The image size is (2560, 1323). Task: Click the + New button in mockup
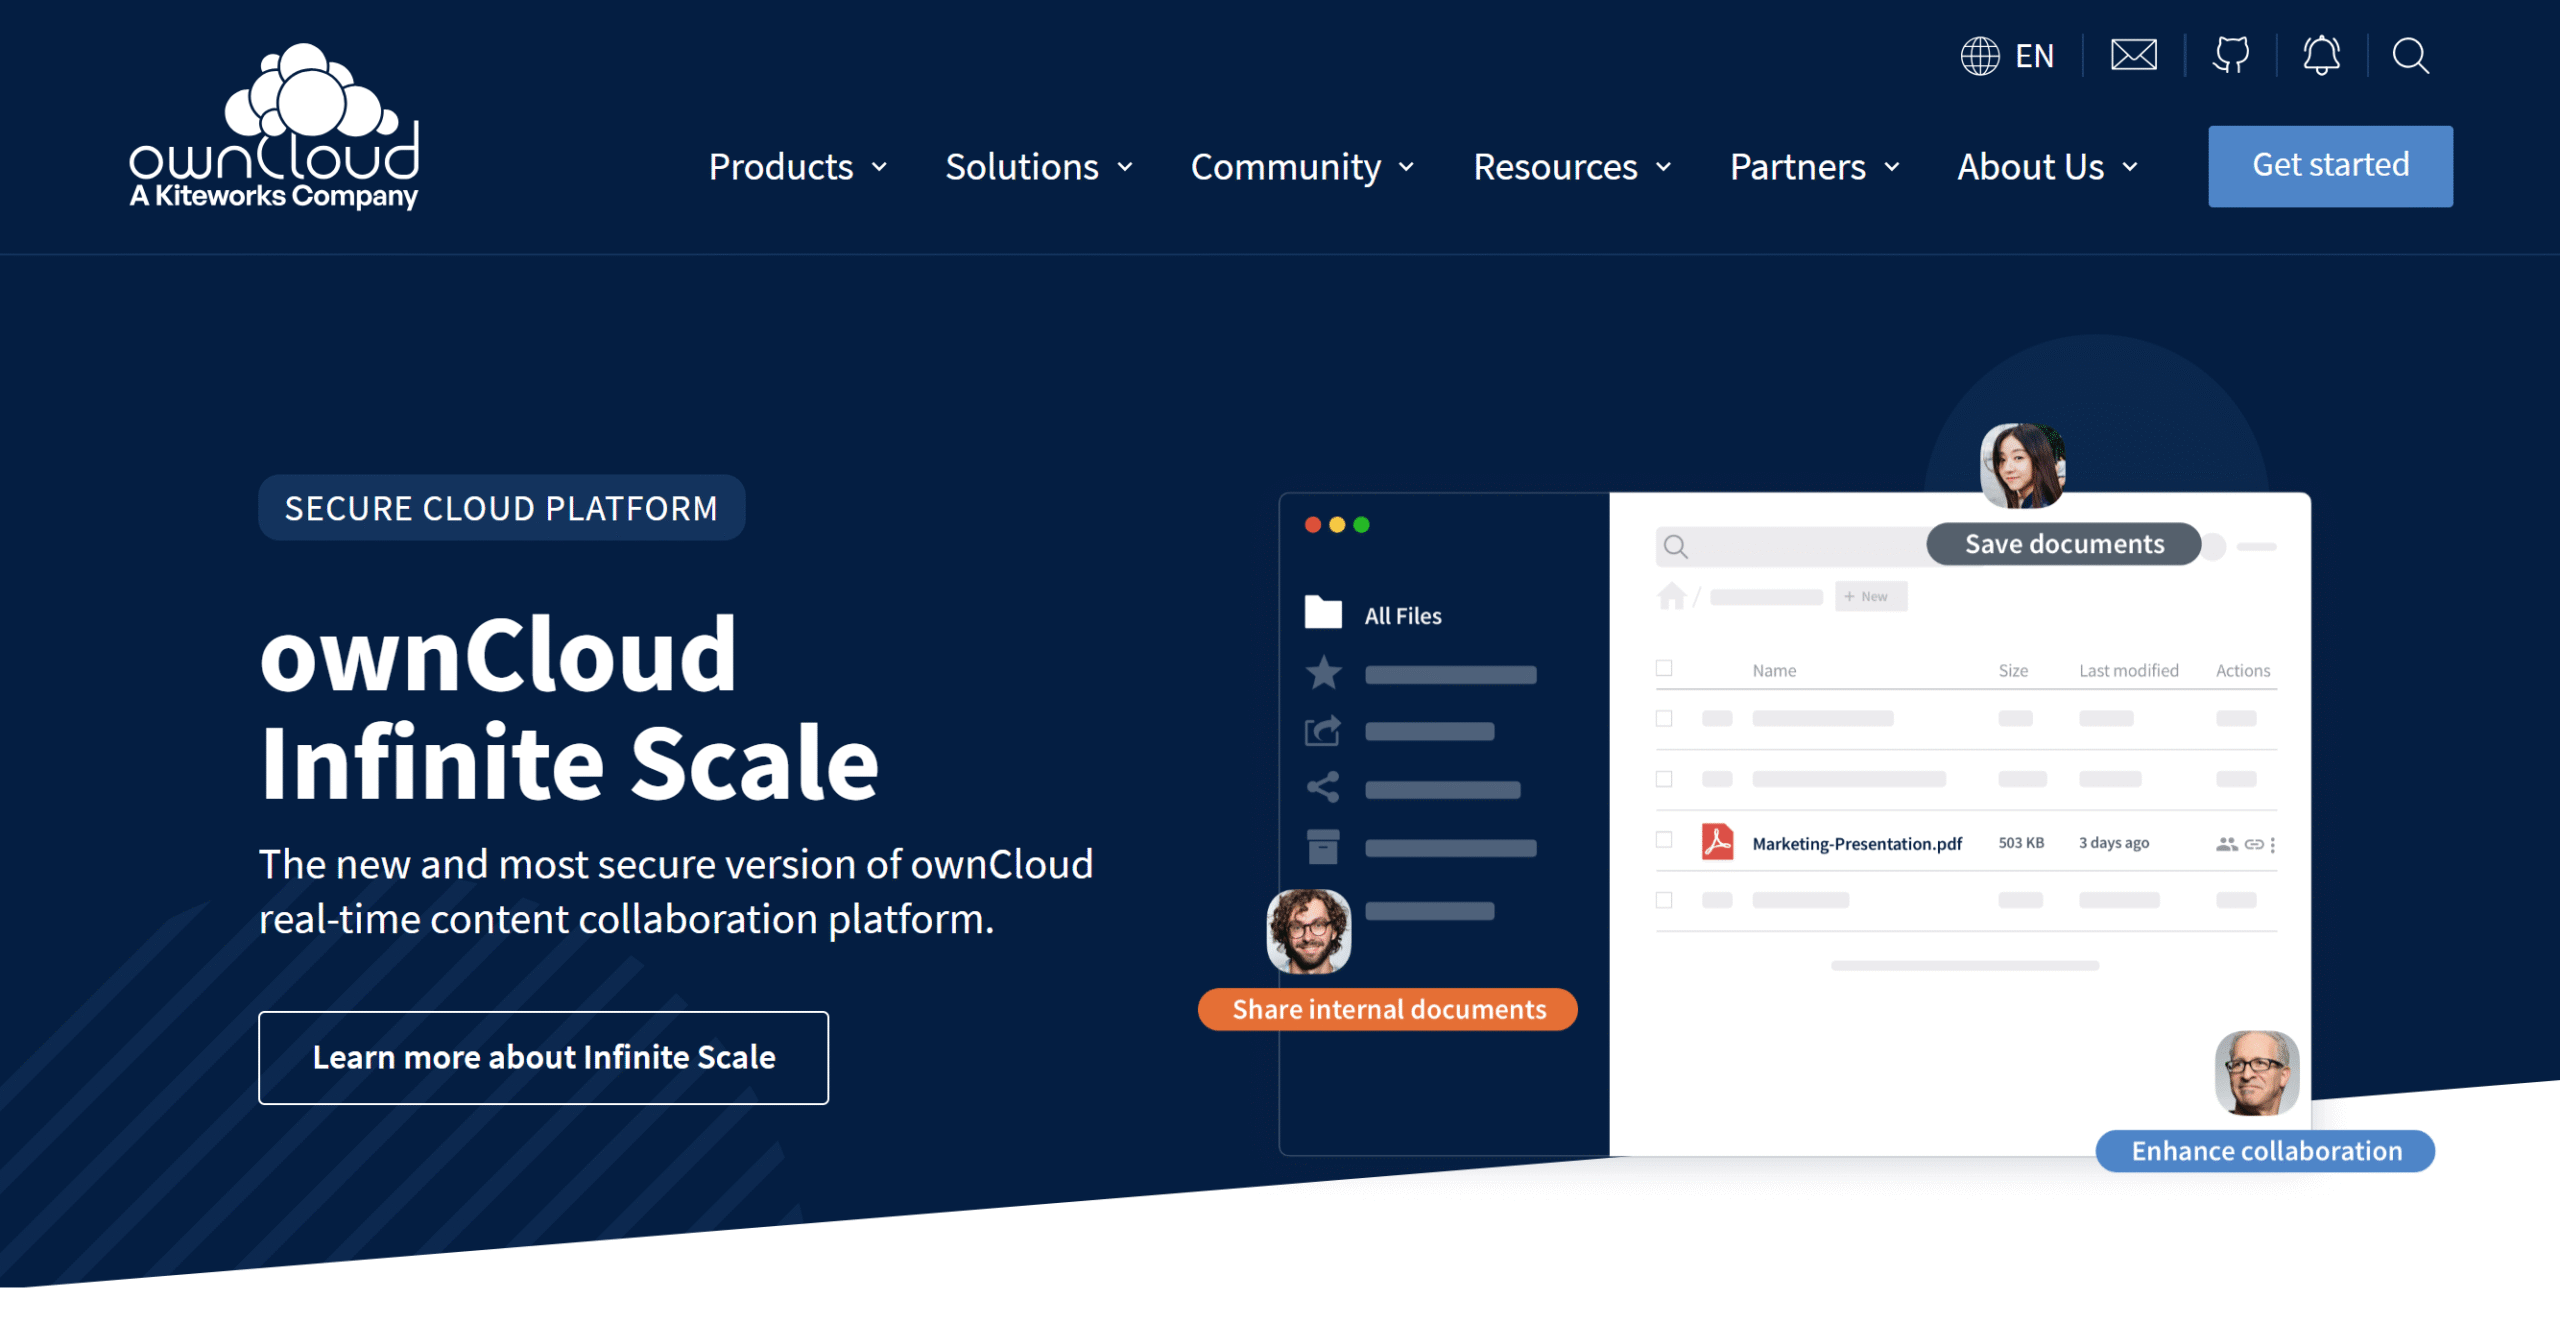[1870, 596]
